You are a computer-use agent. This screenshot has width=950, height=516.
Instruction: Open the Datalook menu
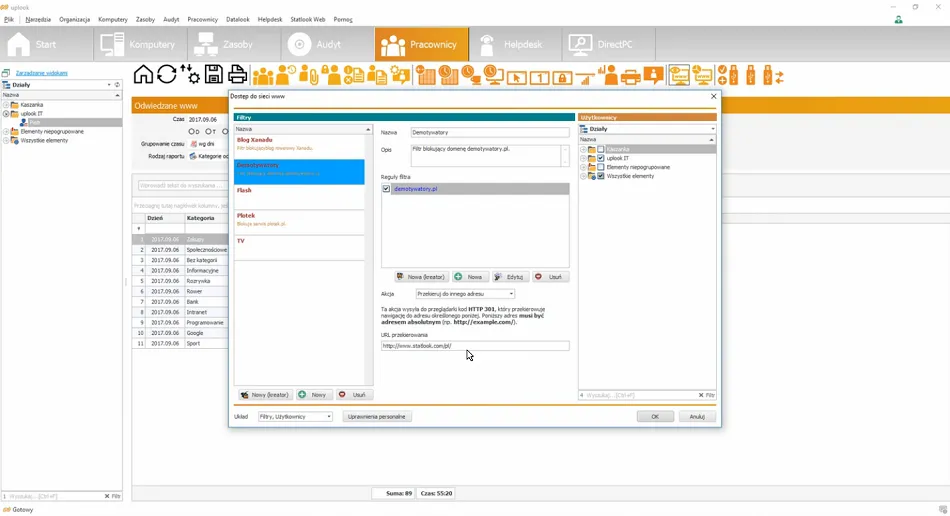click(237, 19)
